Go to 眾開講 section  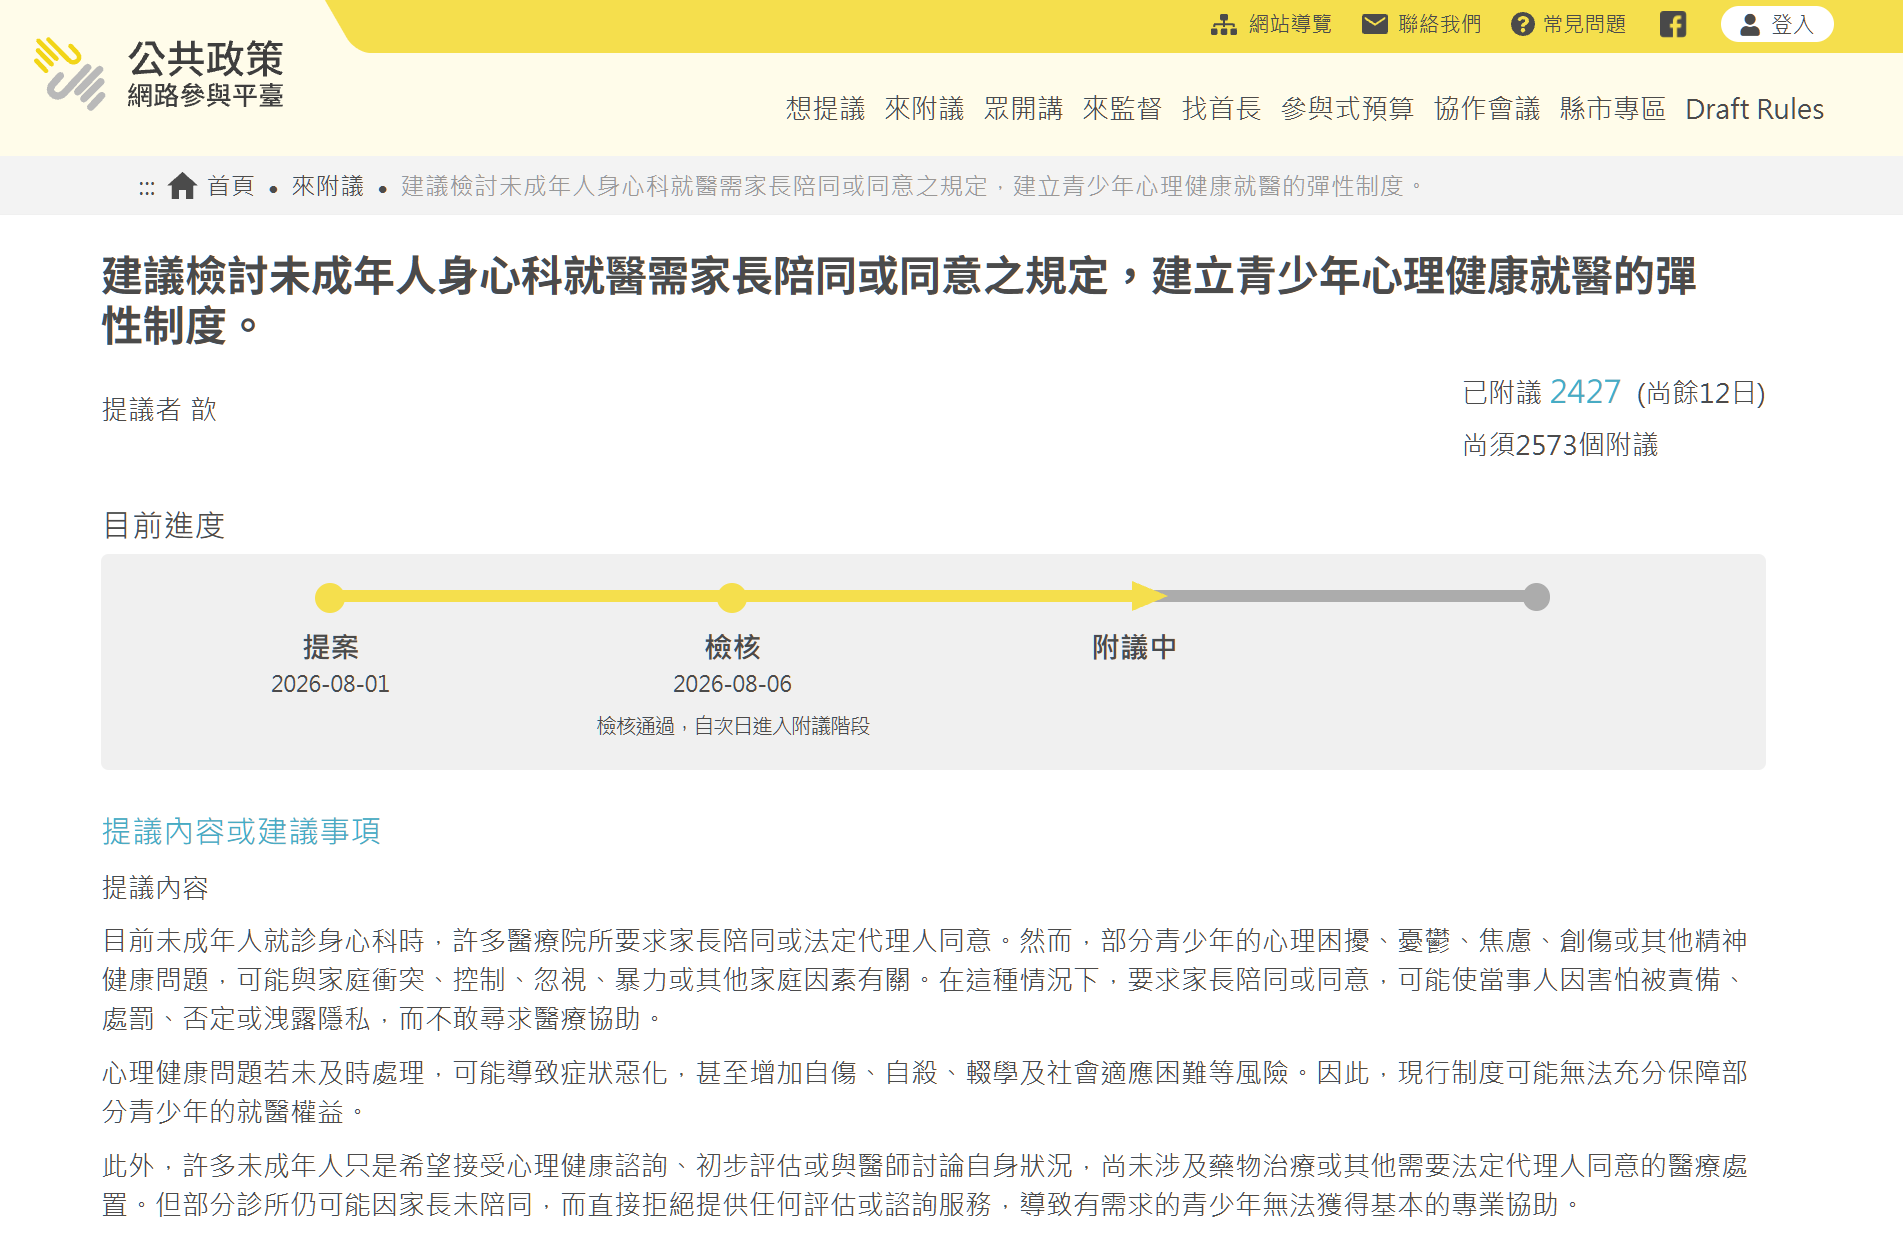click(1023, 109)
